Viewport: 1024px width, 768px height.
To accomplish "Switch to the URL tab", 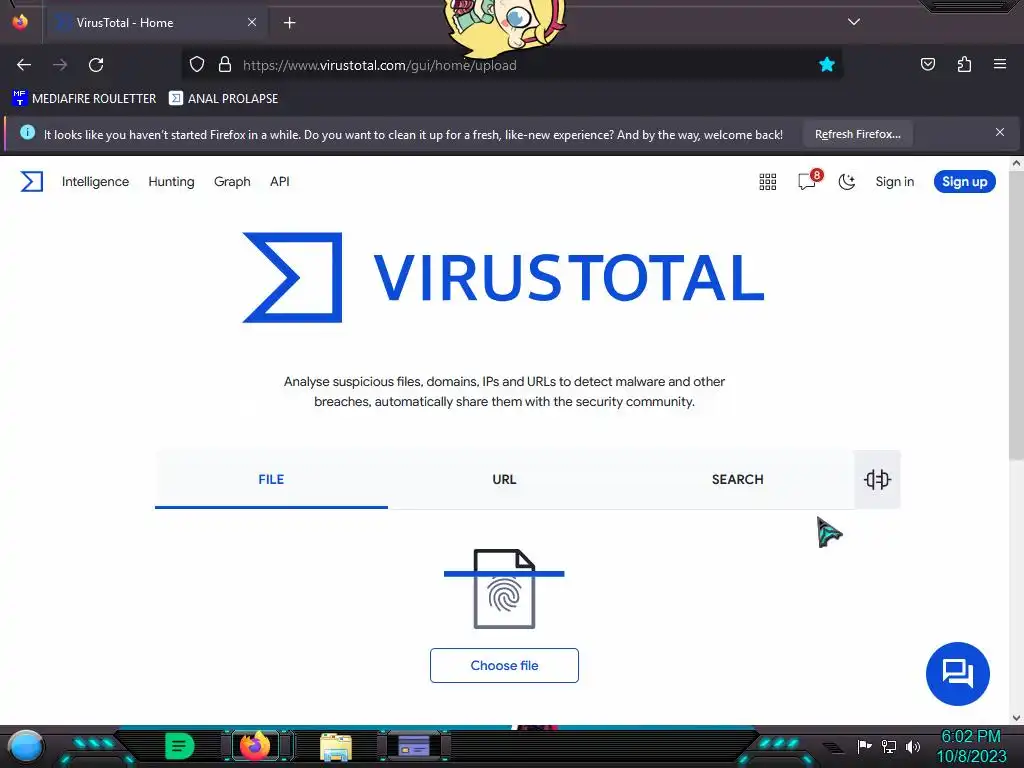I will (504, 479).
